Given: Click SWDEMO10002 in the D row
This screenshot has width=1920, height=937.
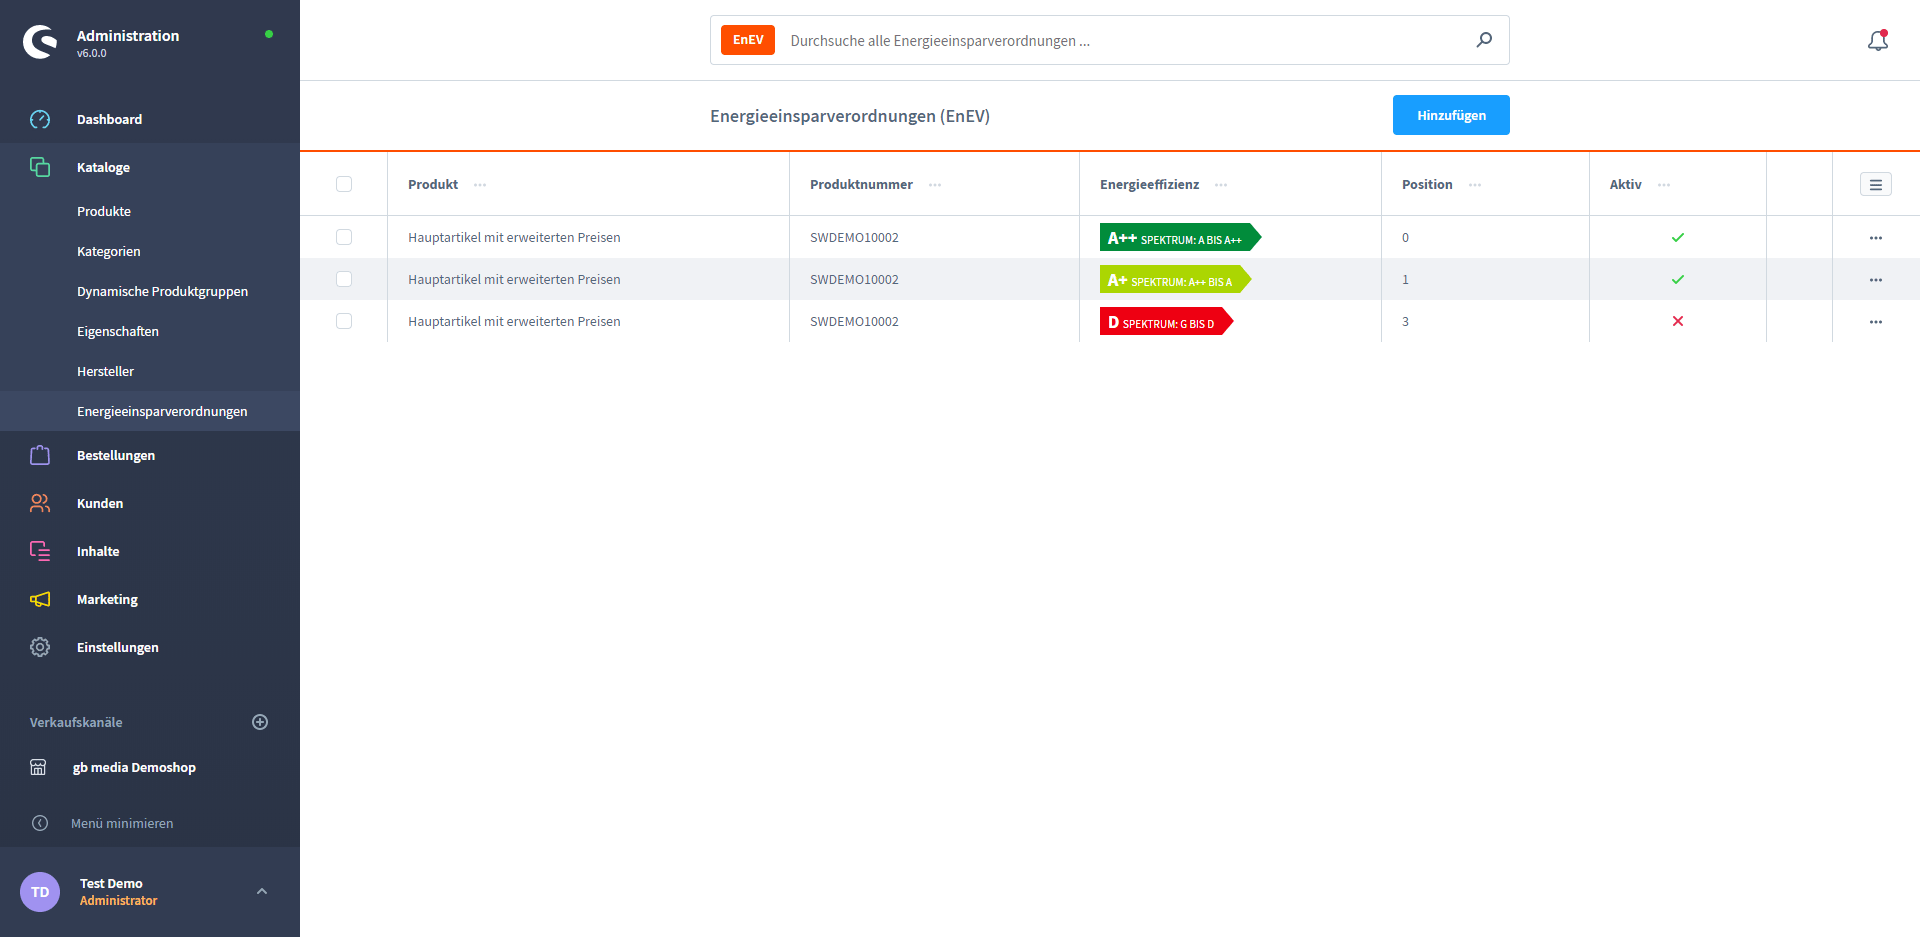Looking at the screenshot, I should [854, 321].
